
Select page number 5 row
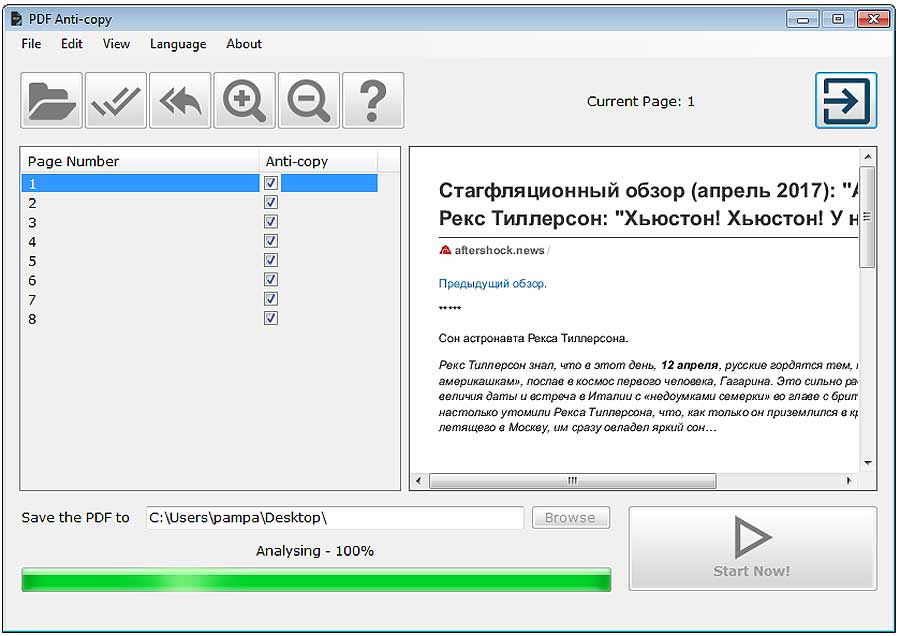199,261
